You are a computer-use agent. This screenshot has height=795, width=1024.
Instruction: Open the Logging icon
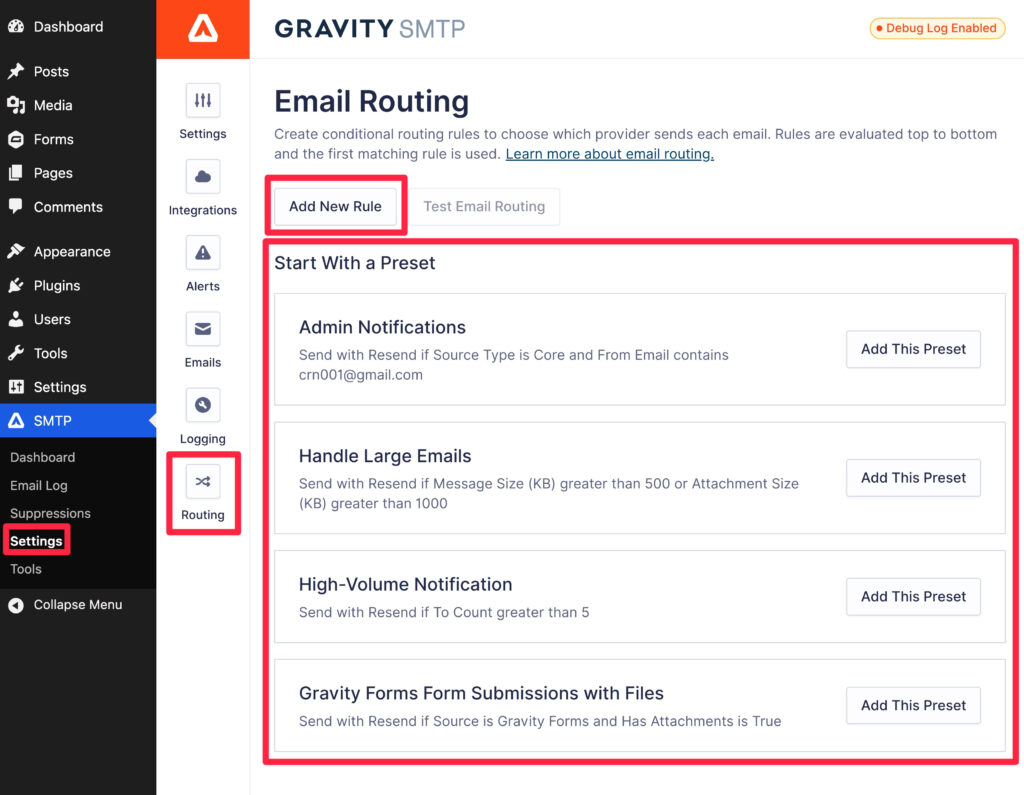click(203, 405)
